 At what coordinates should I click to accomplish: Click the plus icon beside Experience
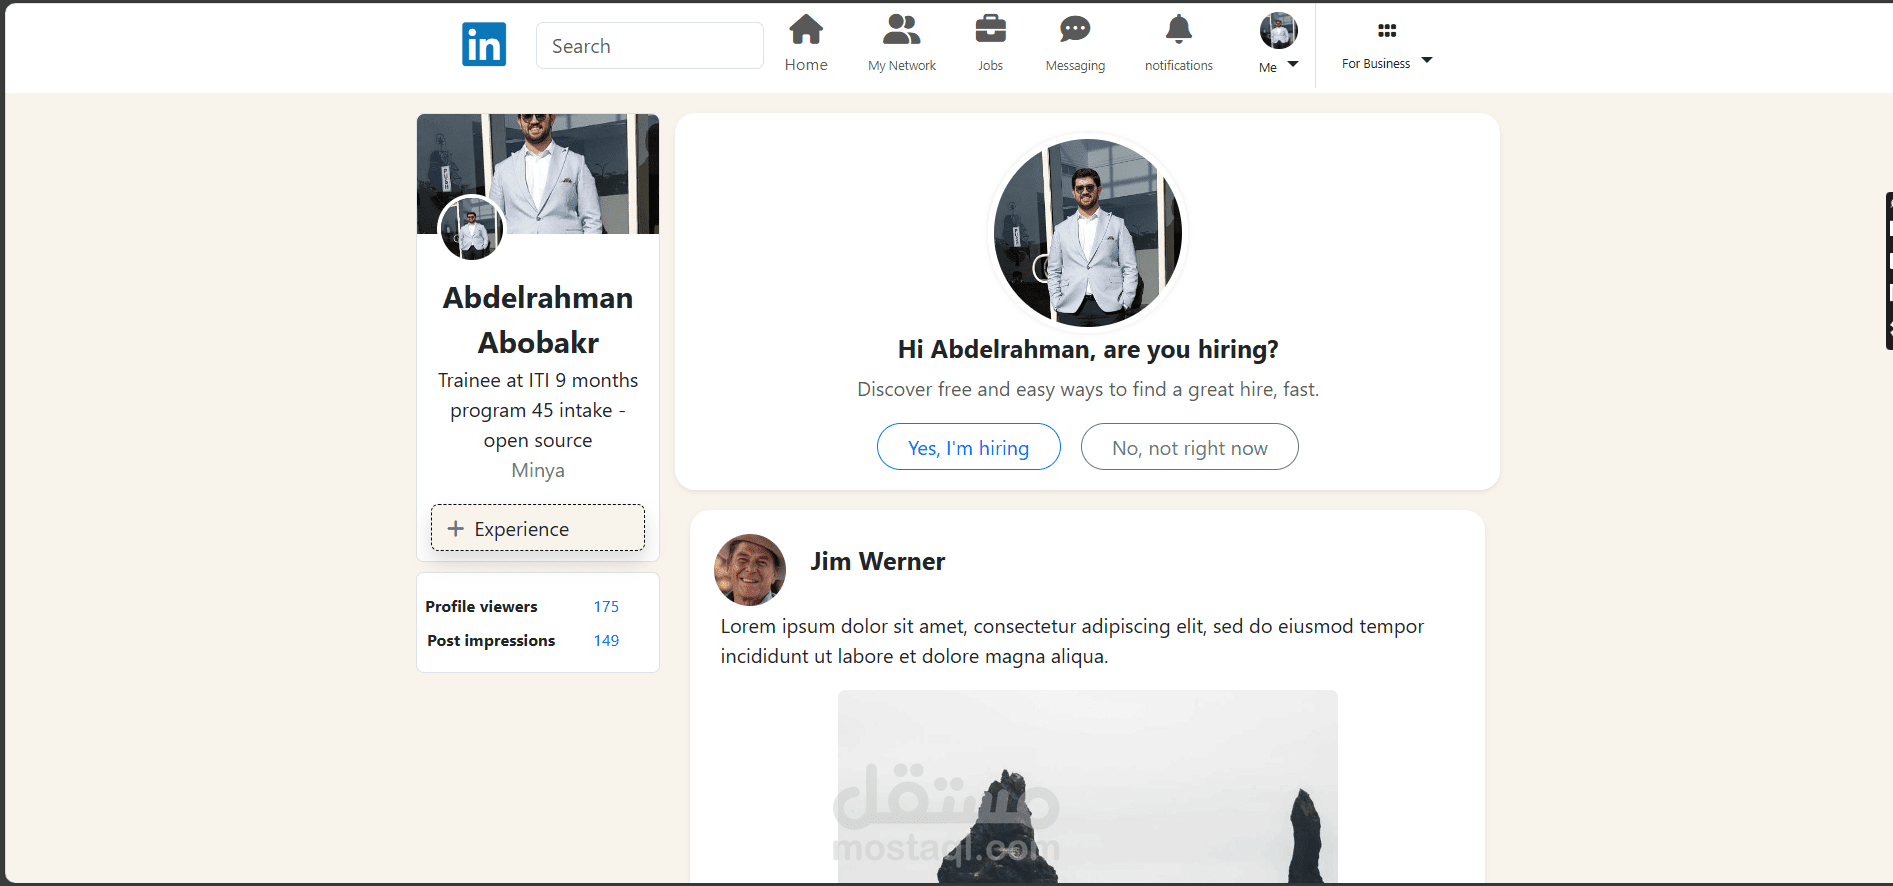coord(456,528)
